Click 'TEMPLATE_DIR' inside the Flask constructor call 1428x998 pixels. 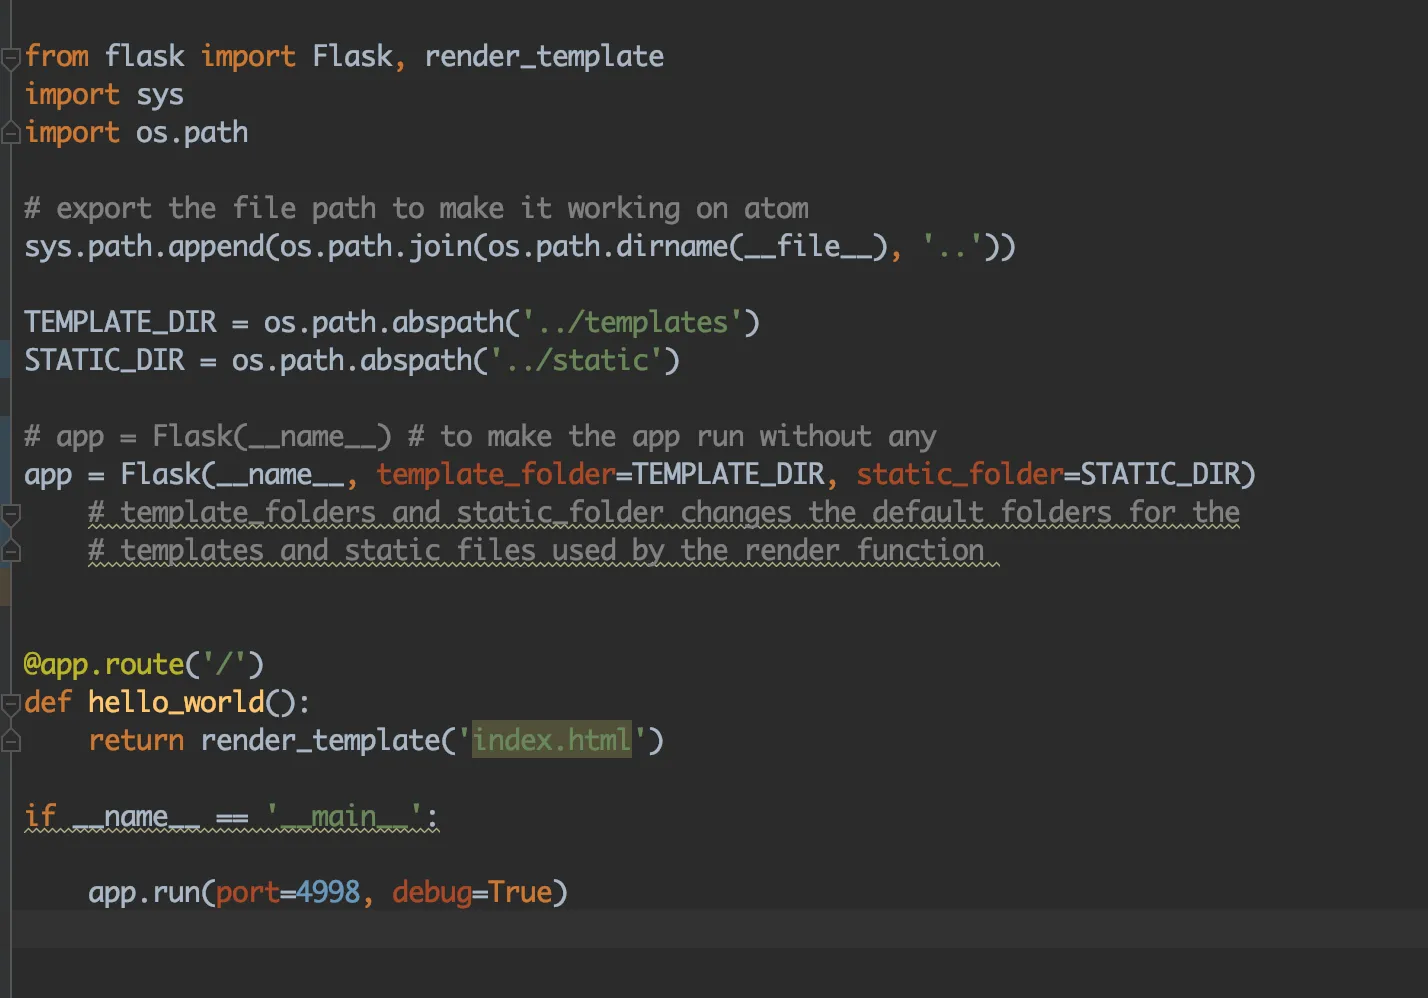728,474
